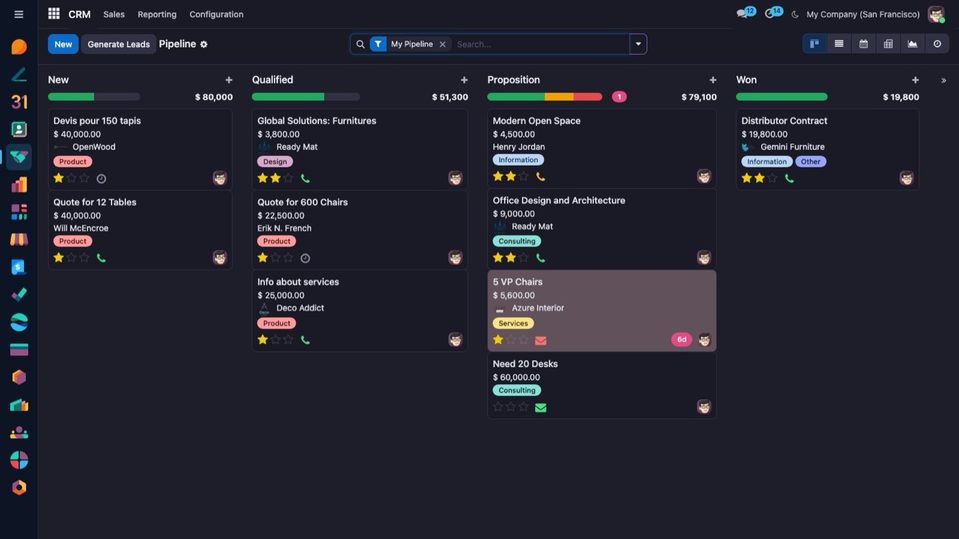The image size is (959, 539).
Task: Quick add lead in Qualified column
Action: point(464,80)
